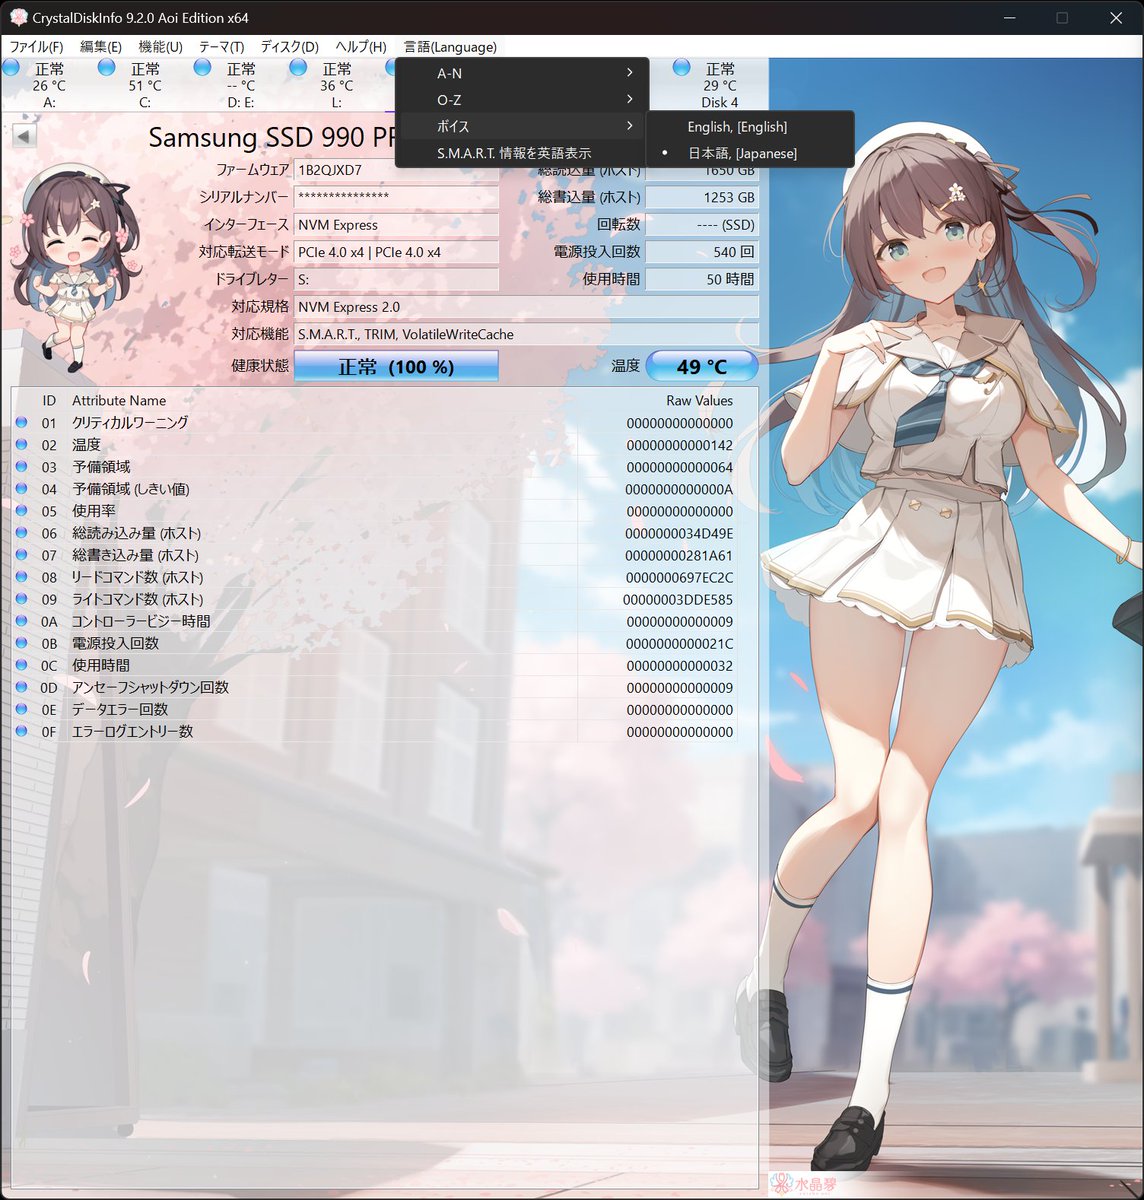1144x1200 pixels.
Task: Expand the ボイス submenu
Action: tap(522, 126)
